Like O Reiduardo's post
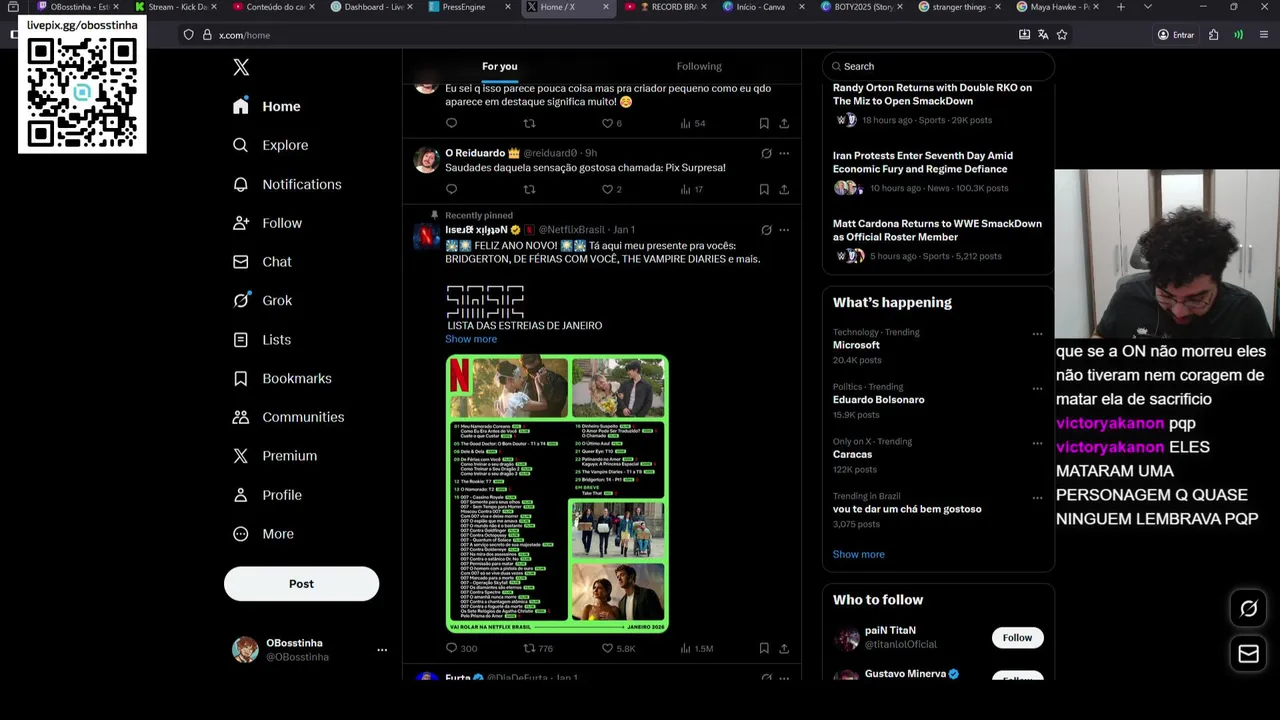Viewport: 1280px width, 720px height. 607,189
